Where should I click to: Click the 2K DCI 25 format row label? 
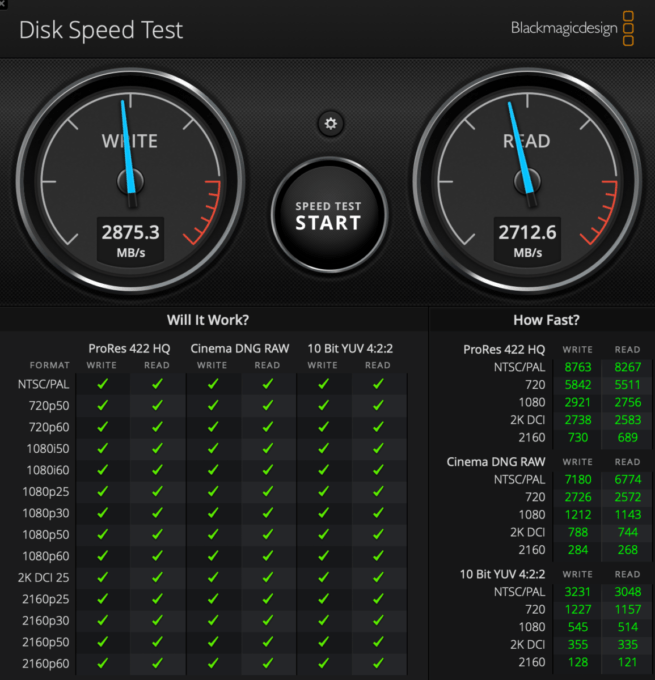[43, 578]
